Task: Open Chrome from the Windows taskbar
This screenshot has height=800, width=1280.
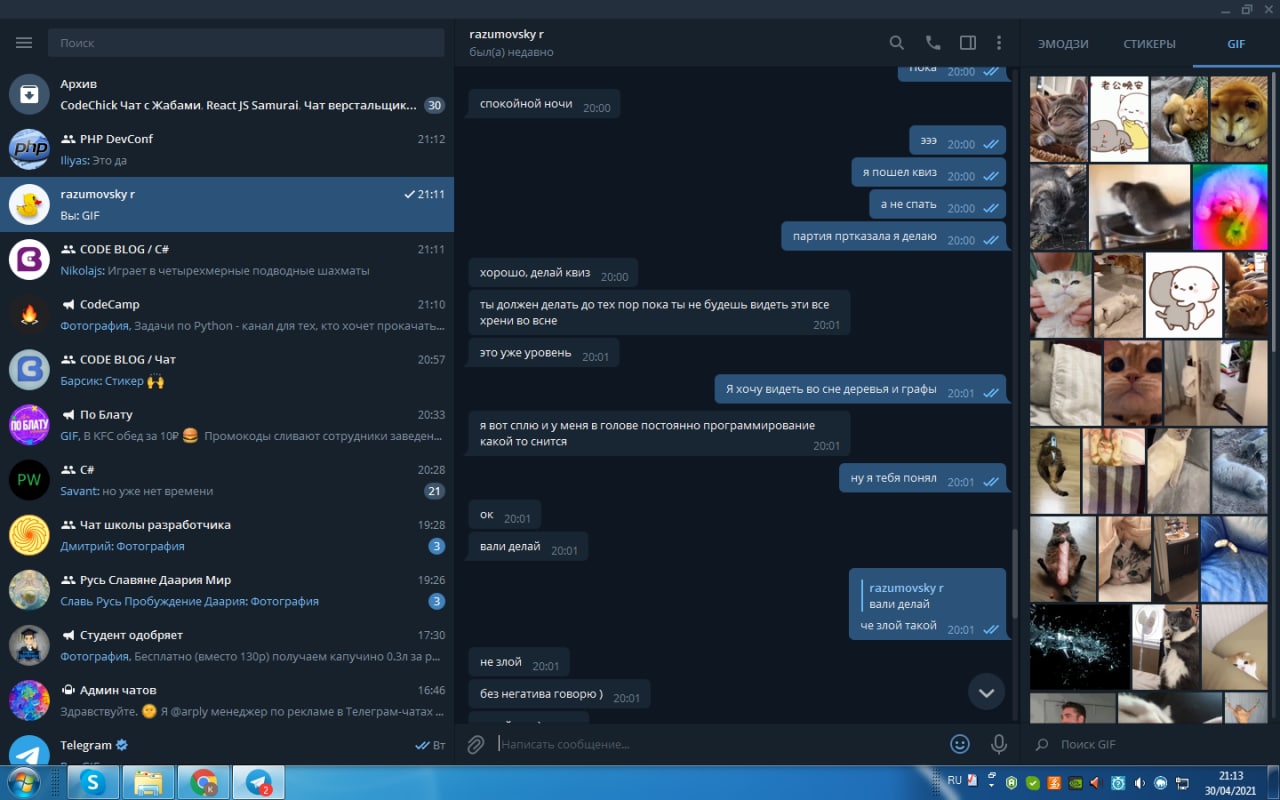Action: (x=204, y=782)
